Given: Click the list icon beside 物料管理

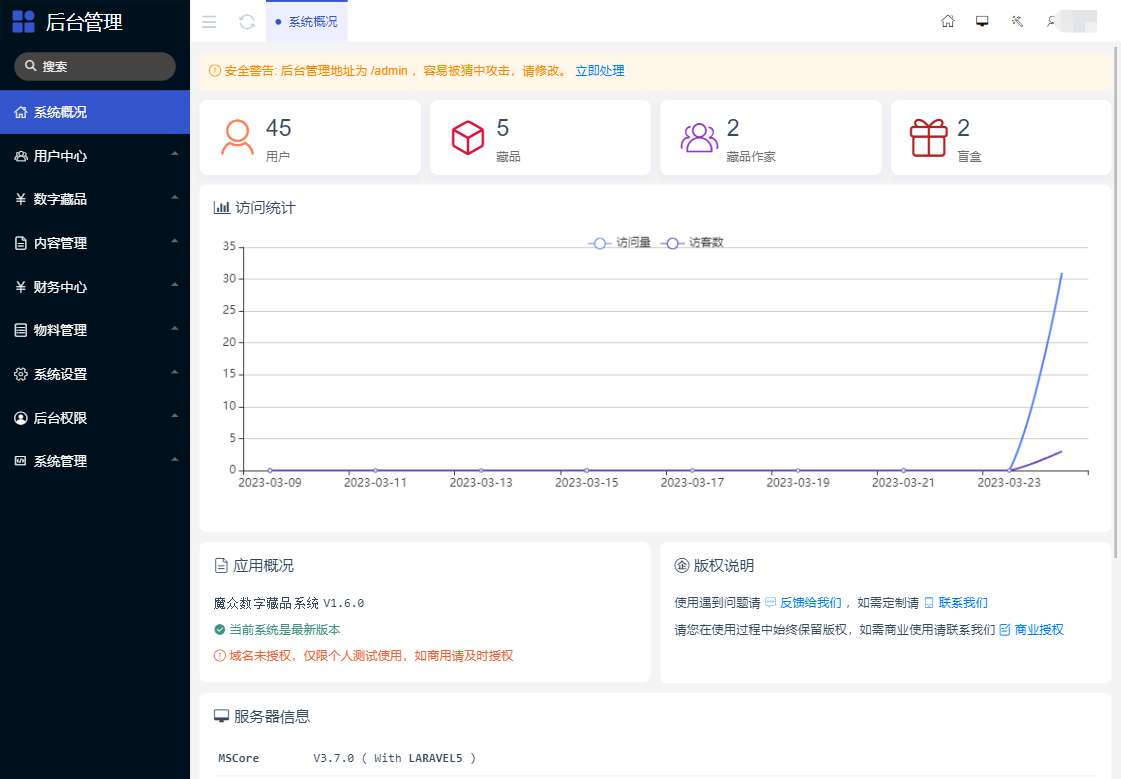Looking at the screenshot, I should click(21, 330).
